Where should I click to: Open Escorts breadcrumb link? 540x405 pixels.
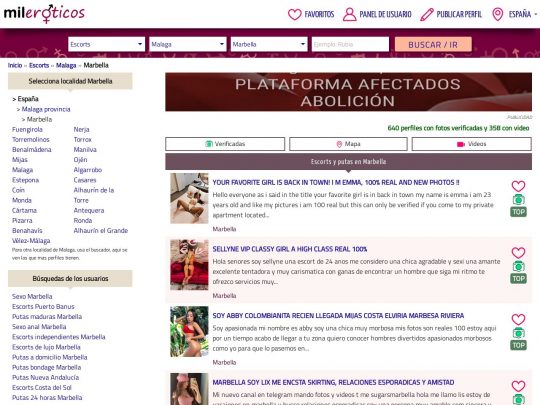point(39,65)
